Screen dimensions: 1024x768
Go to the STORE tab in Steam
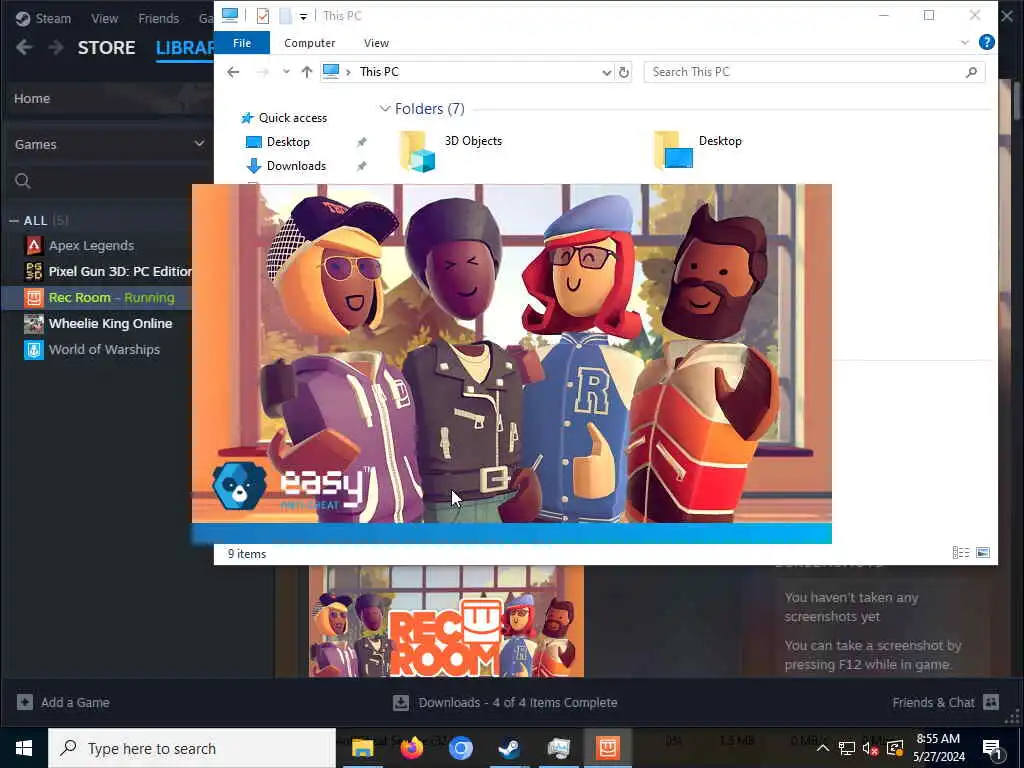[106, 48]
